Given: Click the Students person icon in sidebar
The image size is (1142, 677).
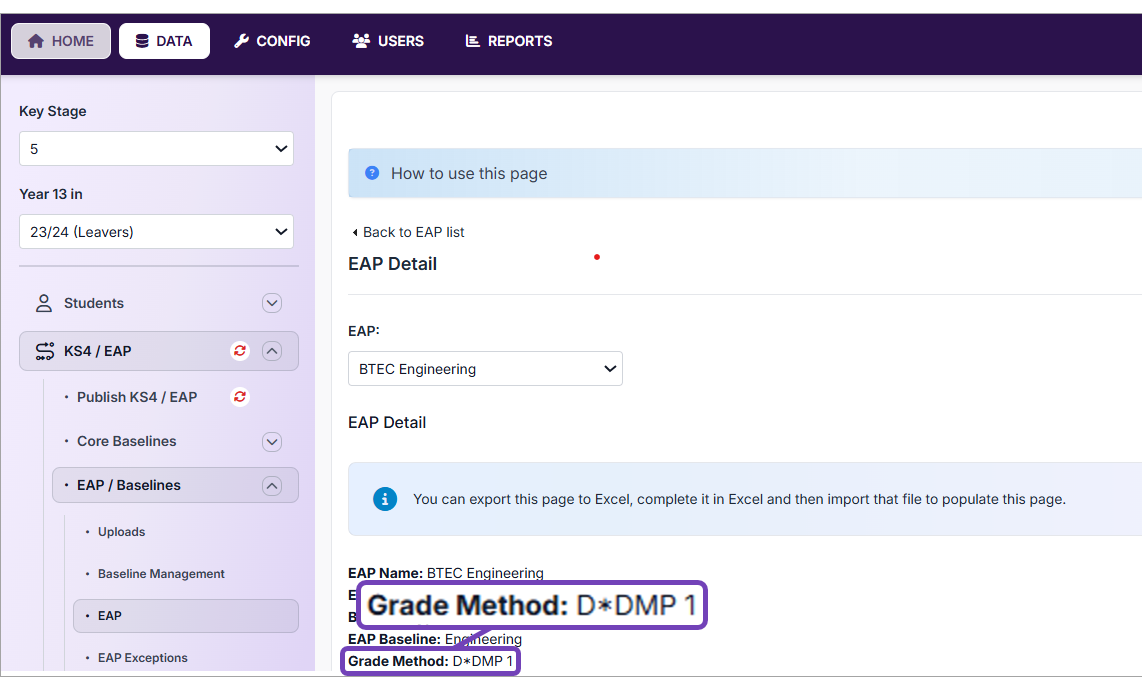Looking at the screenshot, I should click(x=44, y=303).
